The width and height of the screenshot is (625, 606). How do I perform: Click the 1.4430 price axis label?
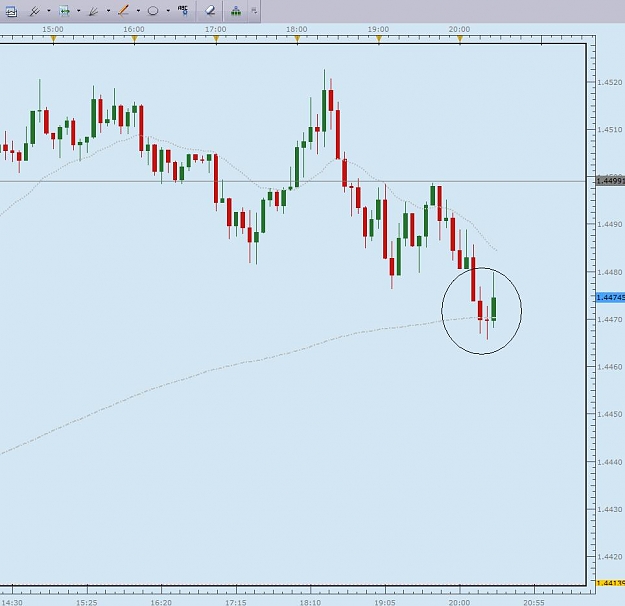pos(610,510)
